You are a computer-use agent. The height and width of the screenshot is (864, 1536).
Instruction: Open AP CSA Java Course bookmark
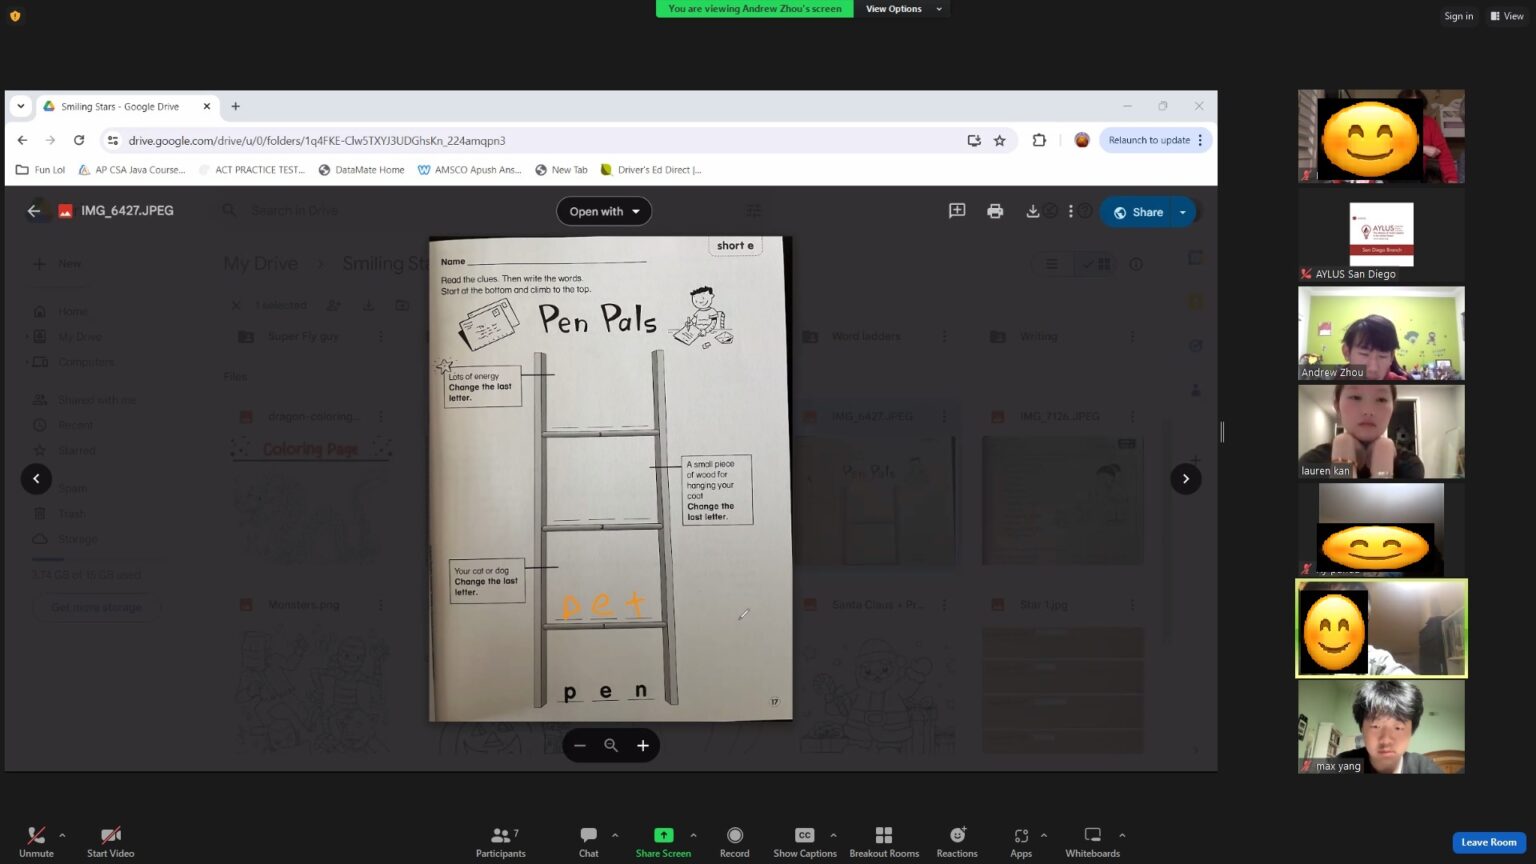(132, 170)
